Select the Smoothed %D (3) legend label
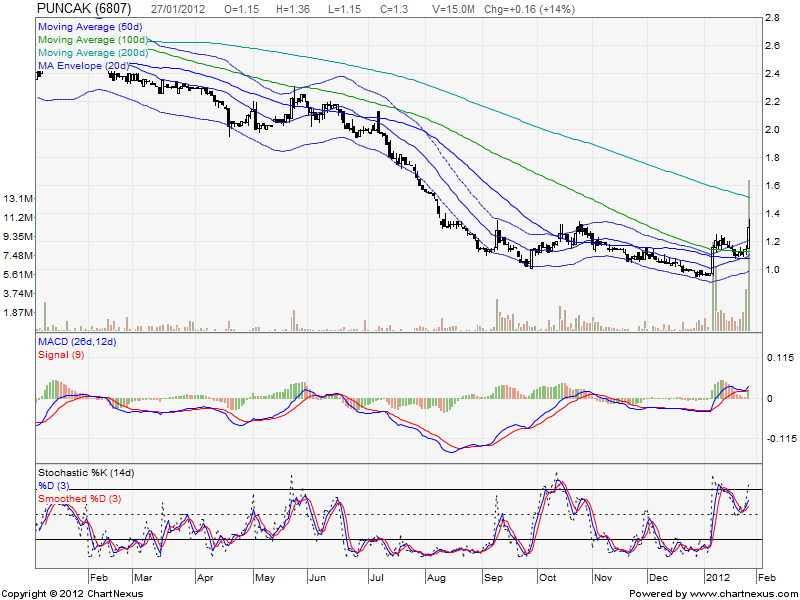This screenshot has width=800, height=600. [x=82, y=497]
